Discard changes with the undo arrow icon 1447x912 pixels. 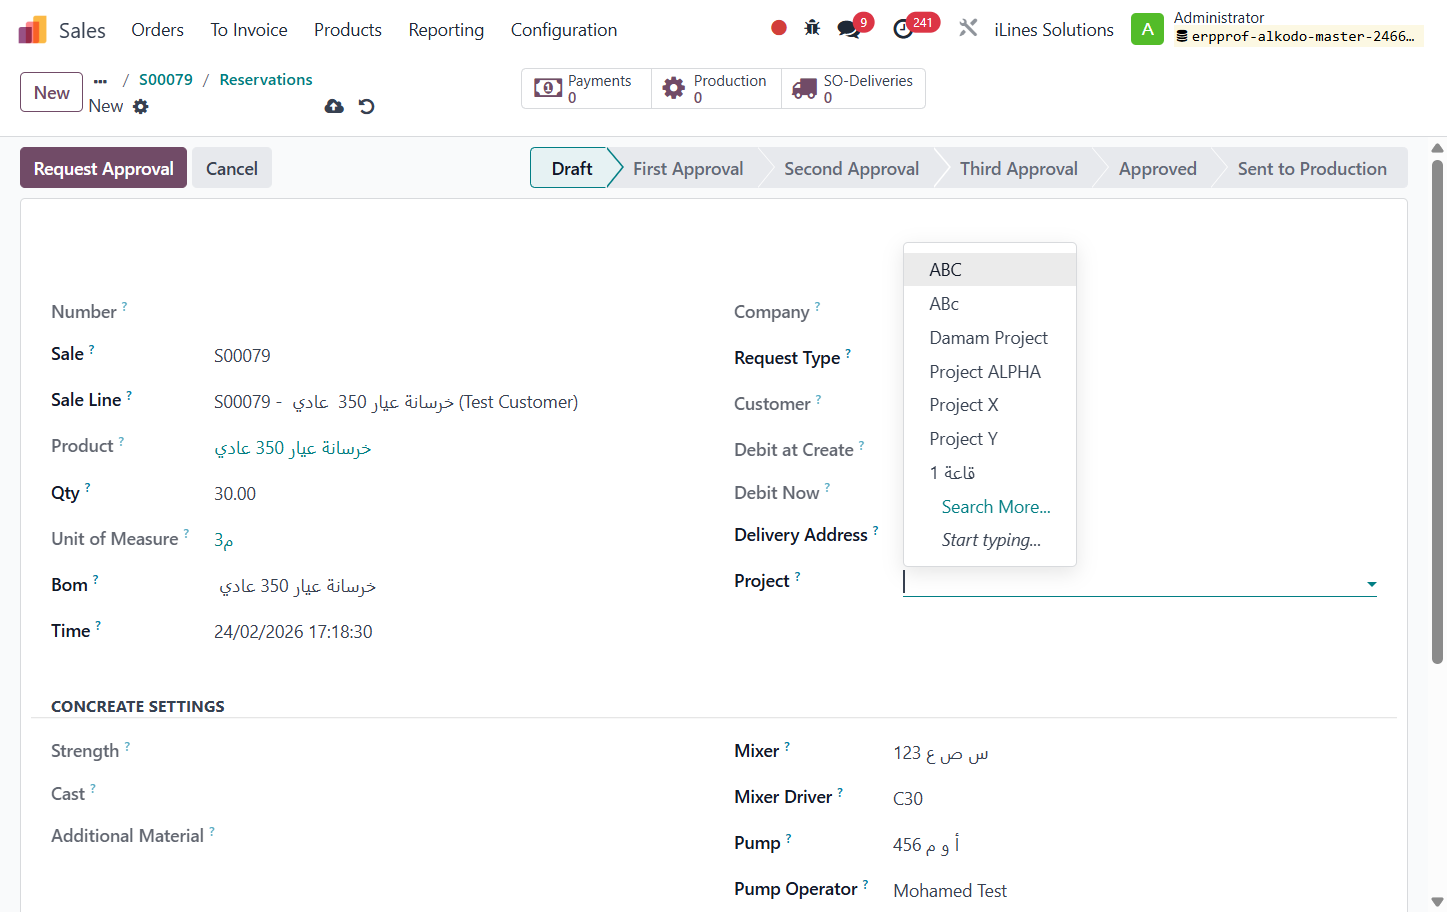click(x=367, y=106)
